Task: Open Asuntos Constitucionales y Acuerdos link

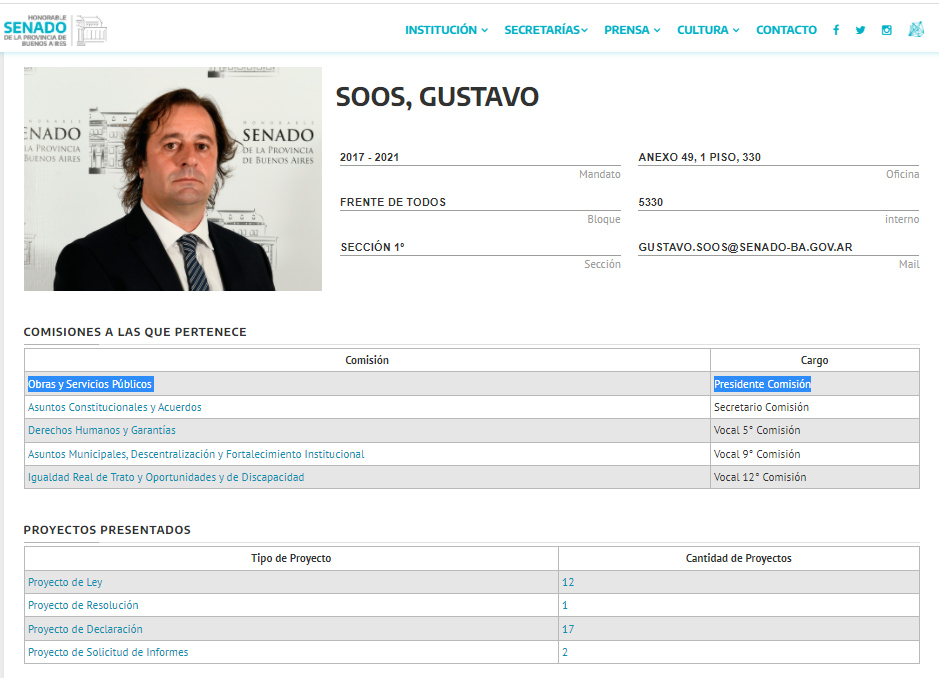Action: (x=115, y=408)
